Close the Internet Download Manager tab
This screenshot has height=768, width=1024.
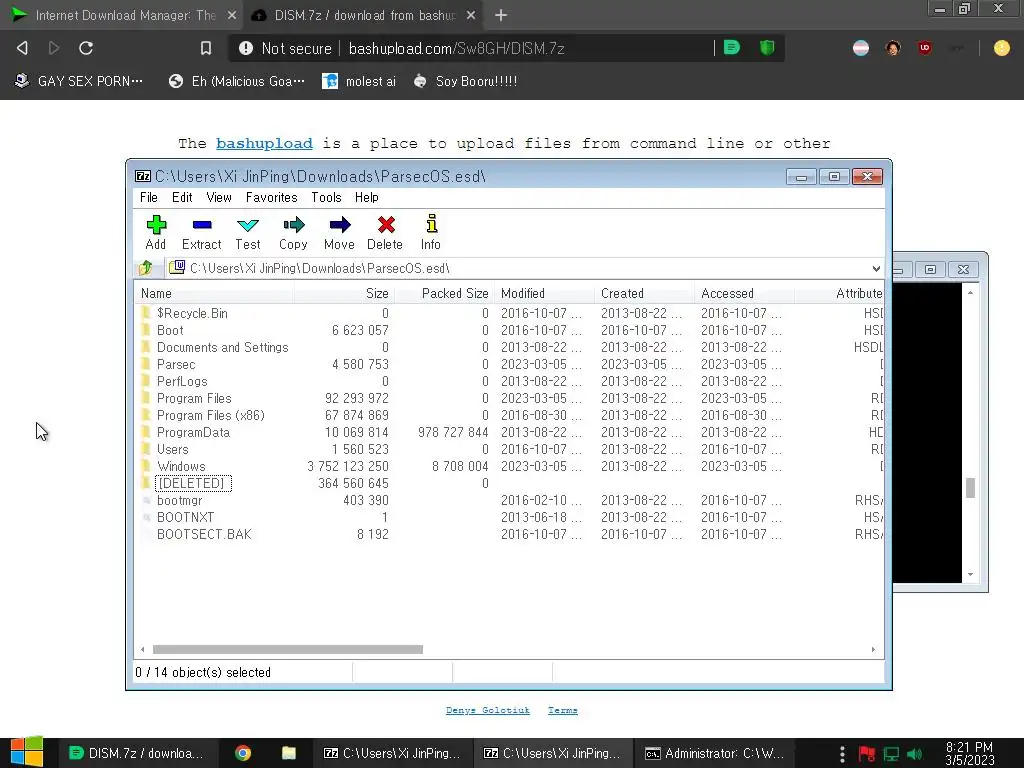coord(232,15)
